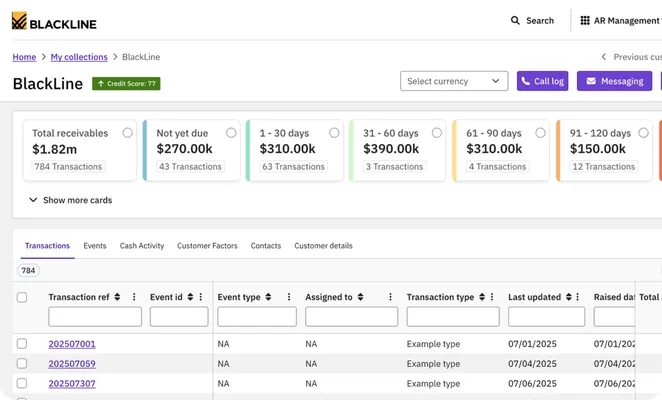
Task: Select the Total receivables radio button
Action: (x=128, y=133)
